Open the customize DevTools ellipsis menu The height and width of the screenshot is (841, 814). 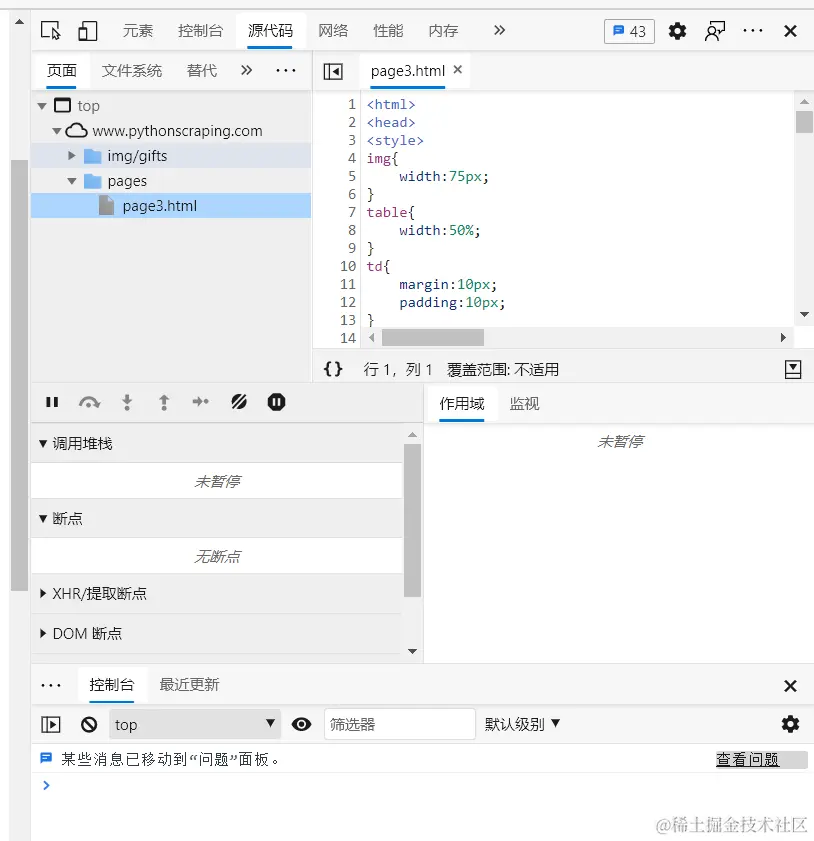[x=753, y=31]
